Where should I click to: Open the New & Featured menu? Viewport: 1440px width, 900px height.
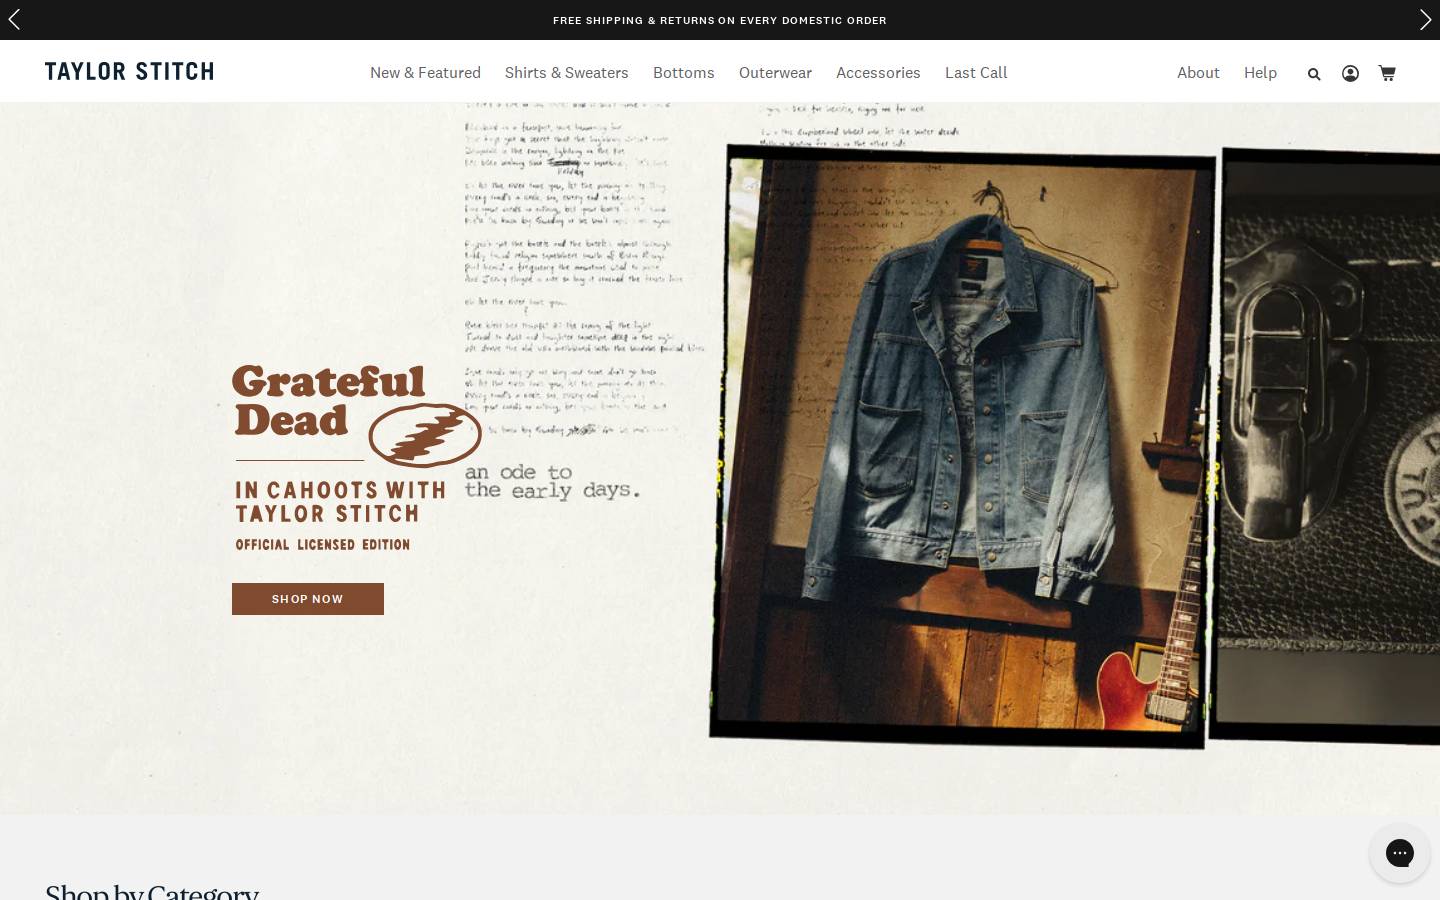click(x=425, y=72)
